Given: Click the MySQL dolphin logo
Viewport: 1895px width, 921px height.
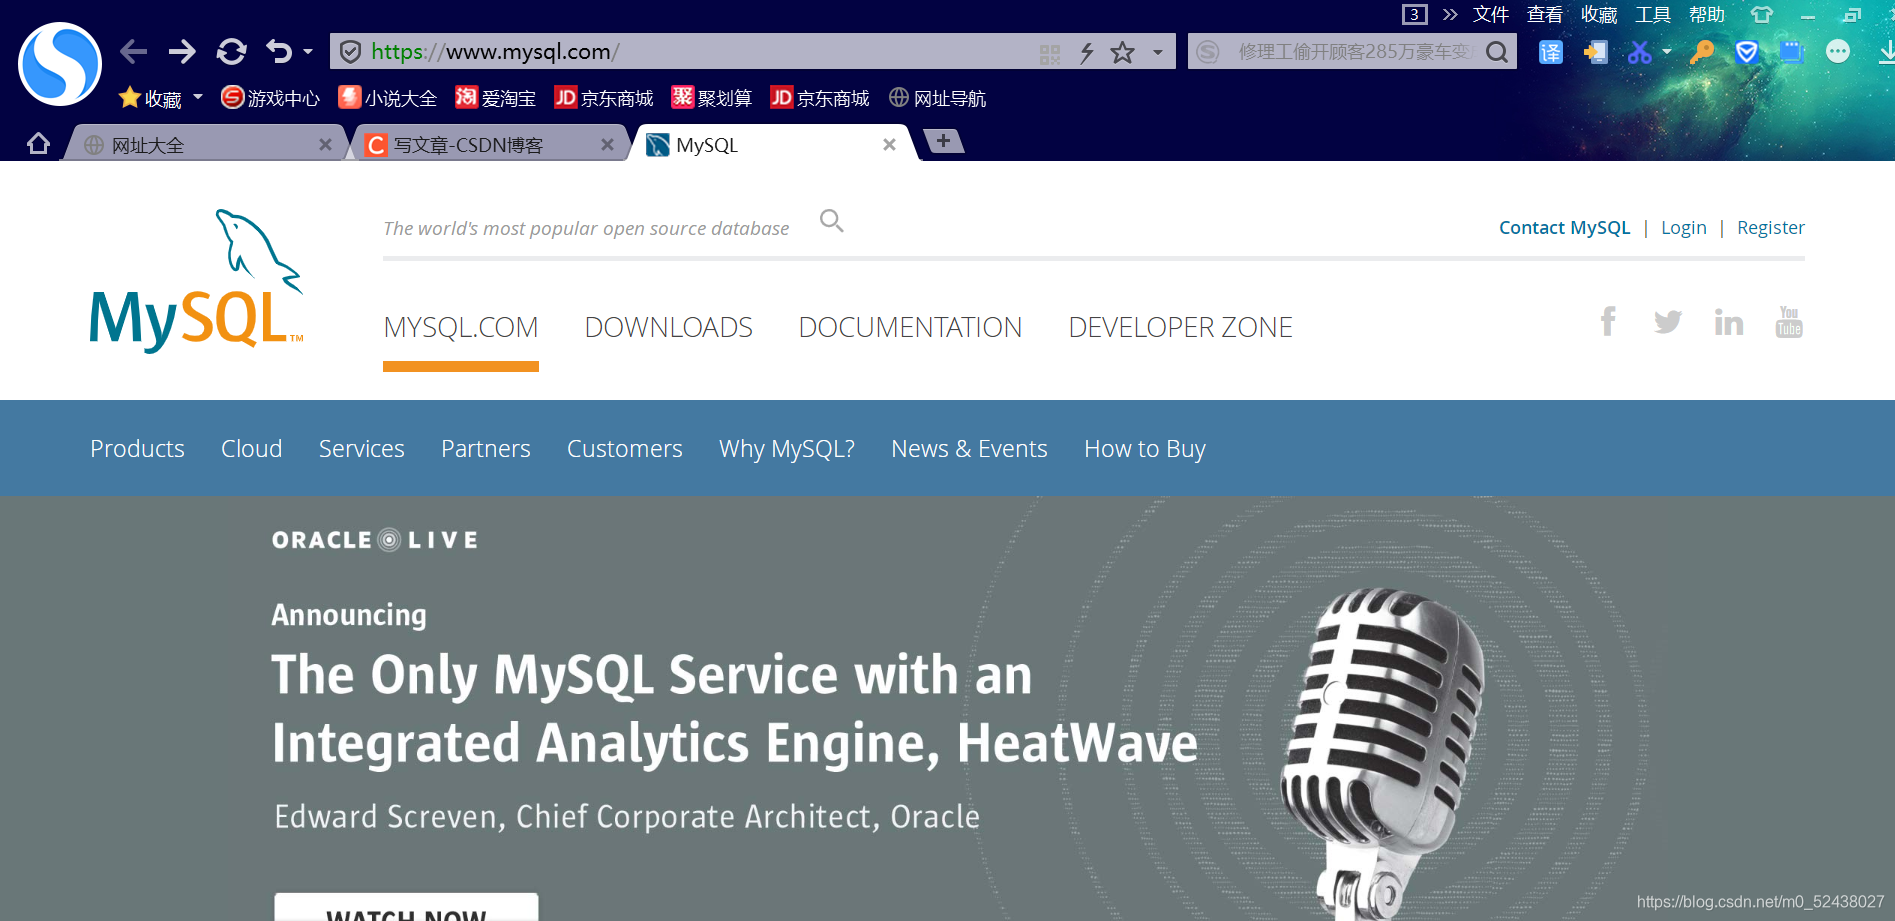Looking at the screenshot, I should [x=197, y=281].
